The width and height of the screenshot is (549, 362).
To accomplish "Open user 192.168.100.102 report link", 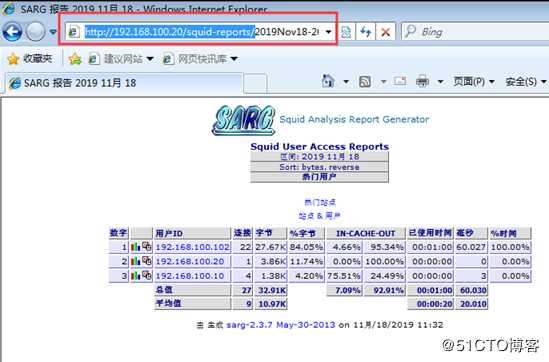I will [193, 247].
